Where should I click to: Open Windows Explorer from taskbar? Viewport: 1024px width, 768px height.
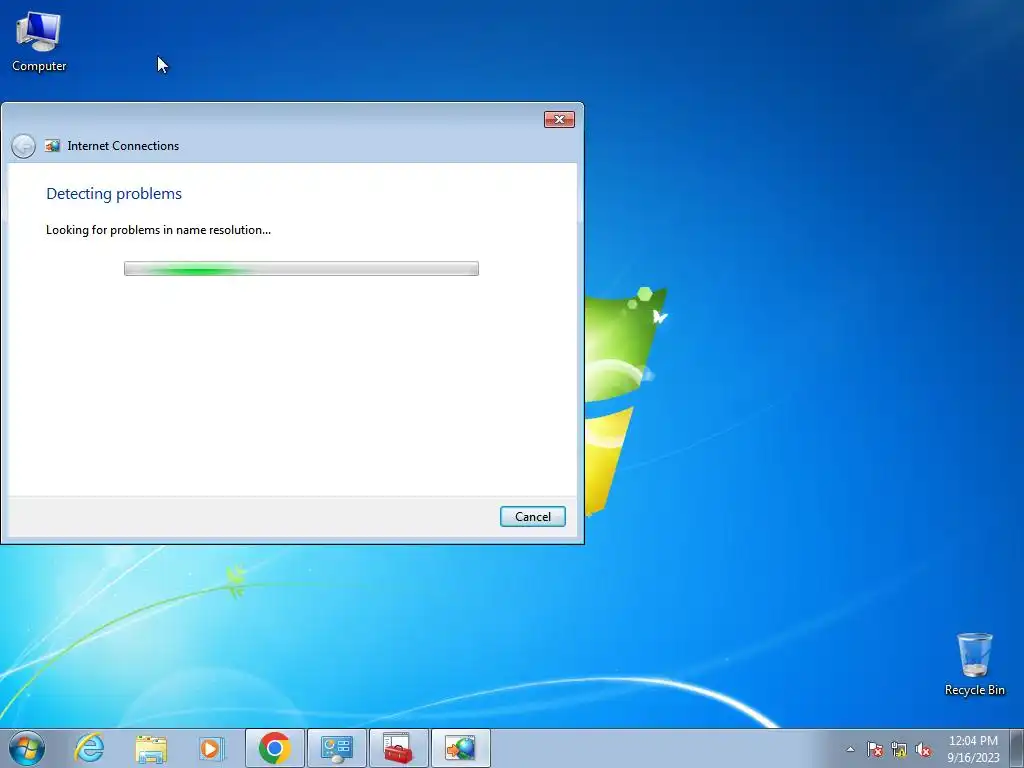[151, 748]
